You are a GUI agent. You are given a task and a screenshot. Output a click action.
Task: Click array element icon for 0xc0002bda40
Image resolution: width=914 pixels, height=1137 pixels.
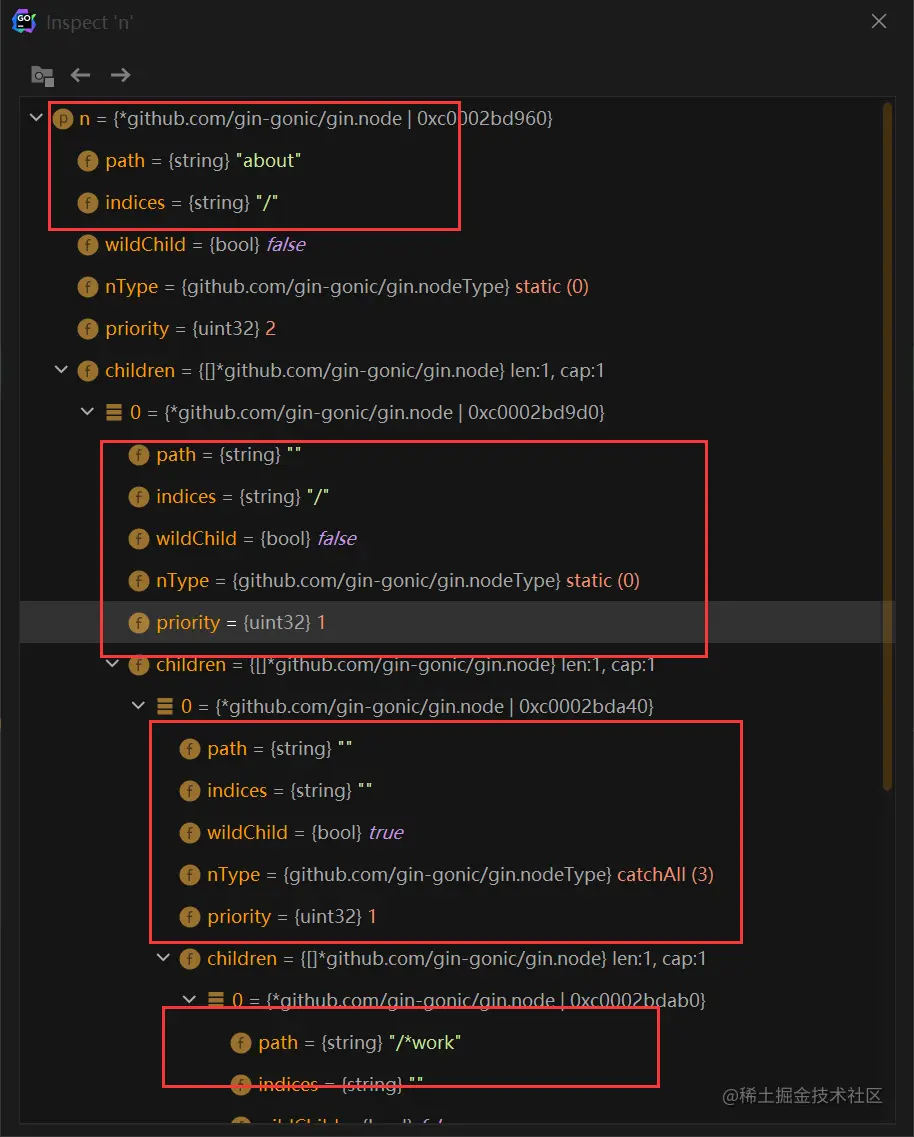coord(165,706)
